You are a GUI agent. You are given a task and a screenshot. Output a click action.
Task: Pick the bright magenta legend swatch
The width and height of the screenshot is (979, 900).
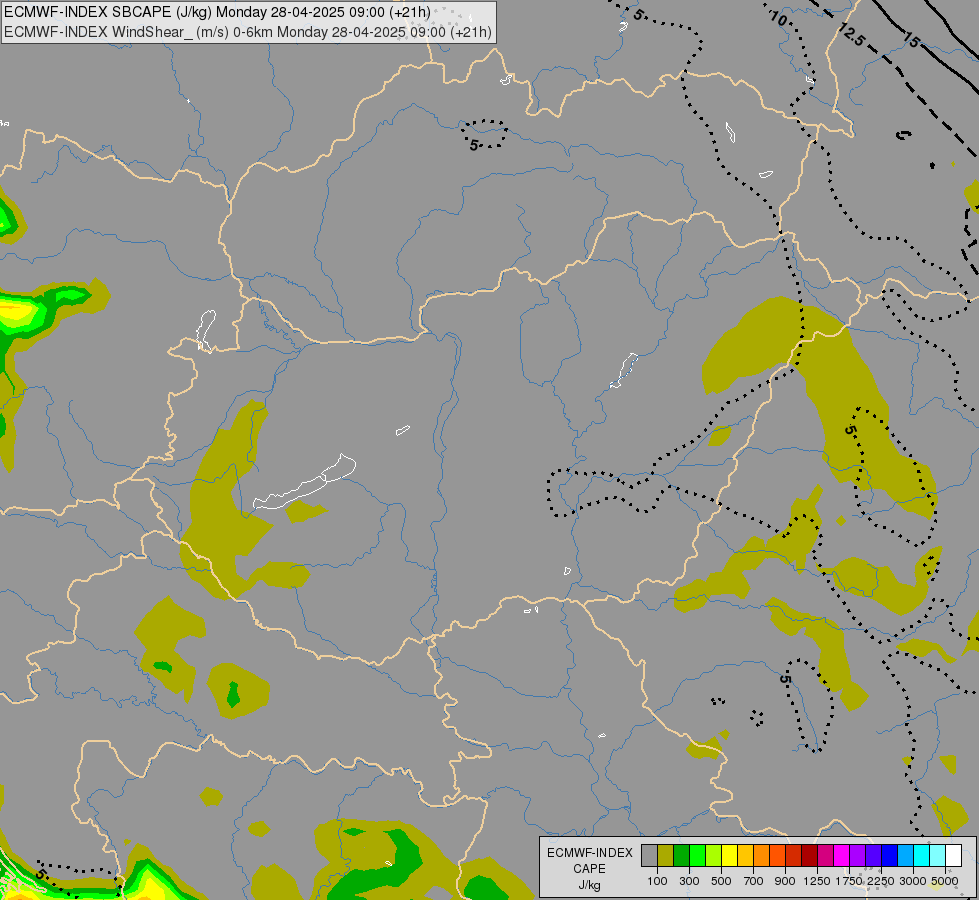842,855
